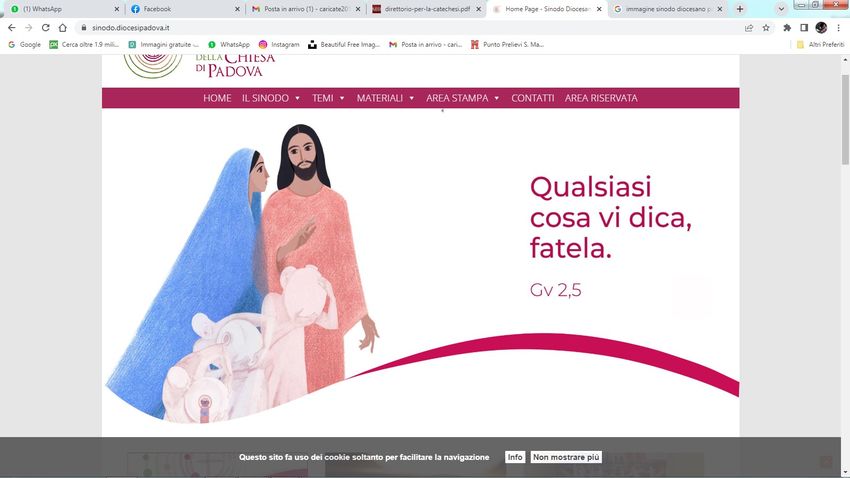The width and height of the screenshot is (850, 478).
Task: Reload the page with the refresh icon
Action: tap(46, 28)
